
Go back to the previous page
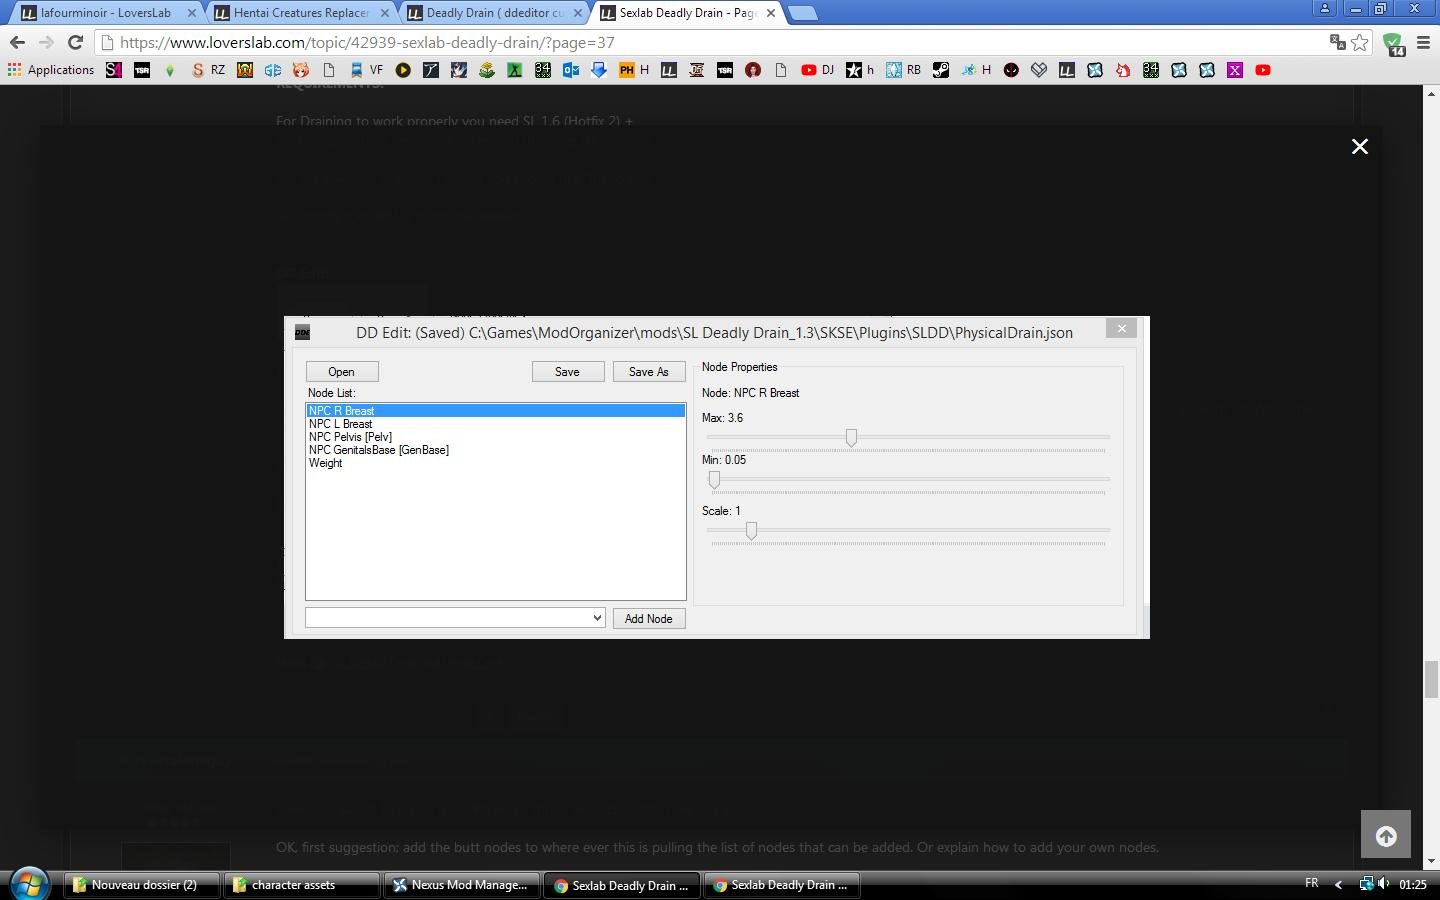point(17,42)
